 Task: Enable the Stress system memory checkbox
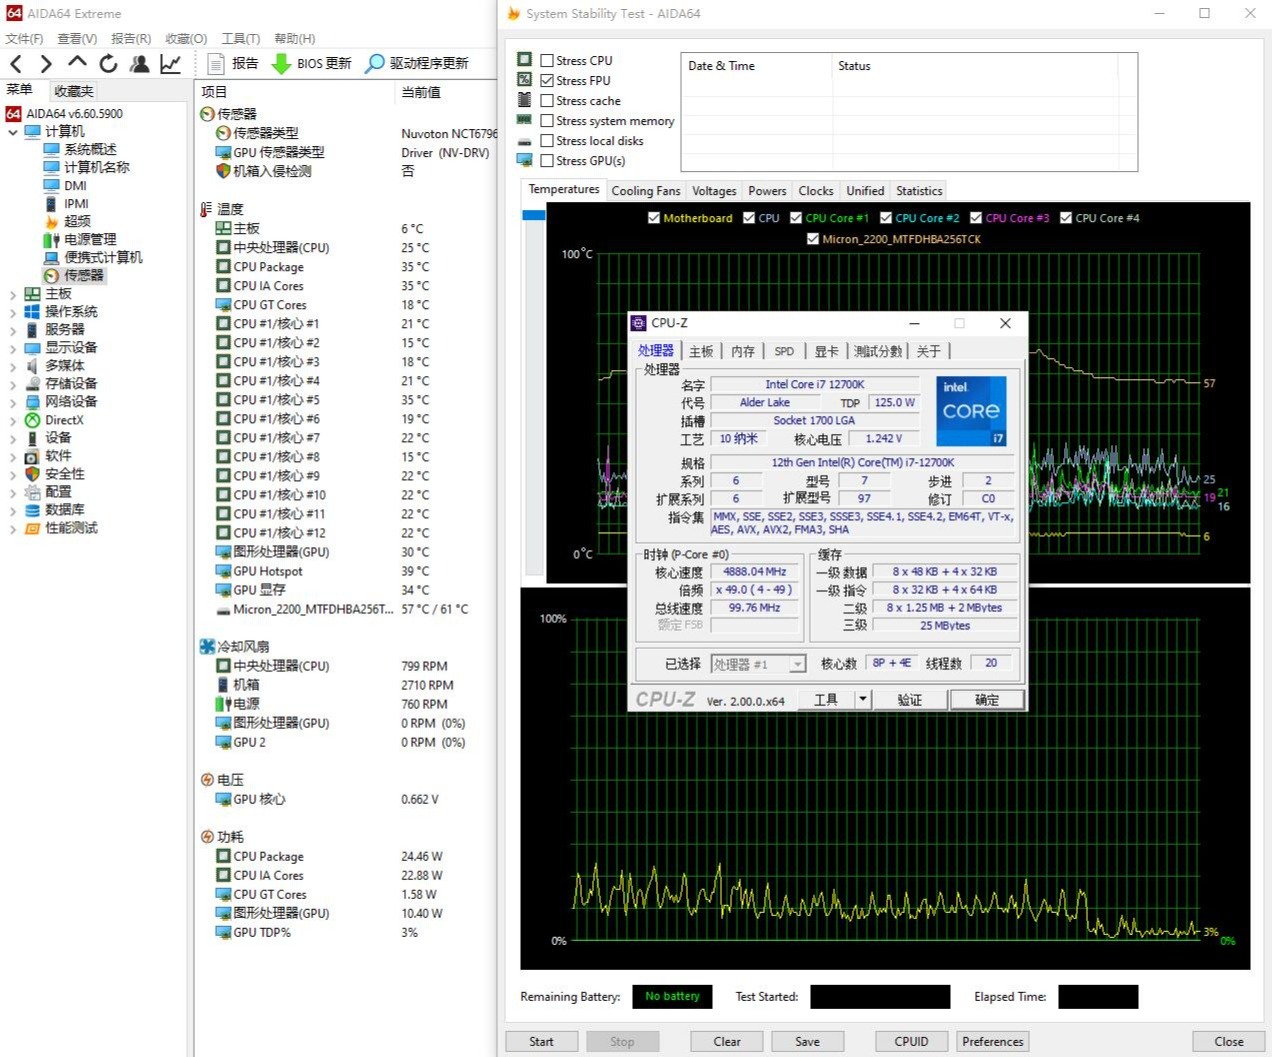pyautogui.click(x=547, y=120)
